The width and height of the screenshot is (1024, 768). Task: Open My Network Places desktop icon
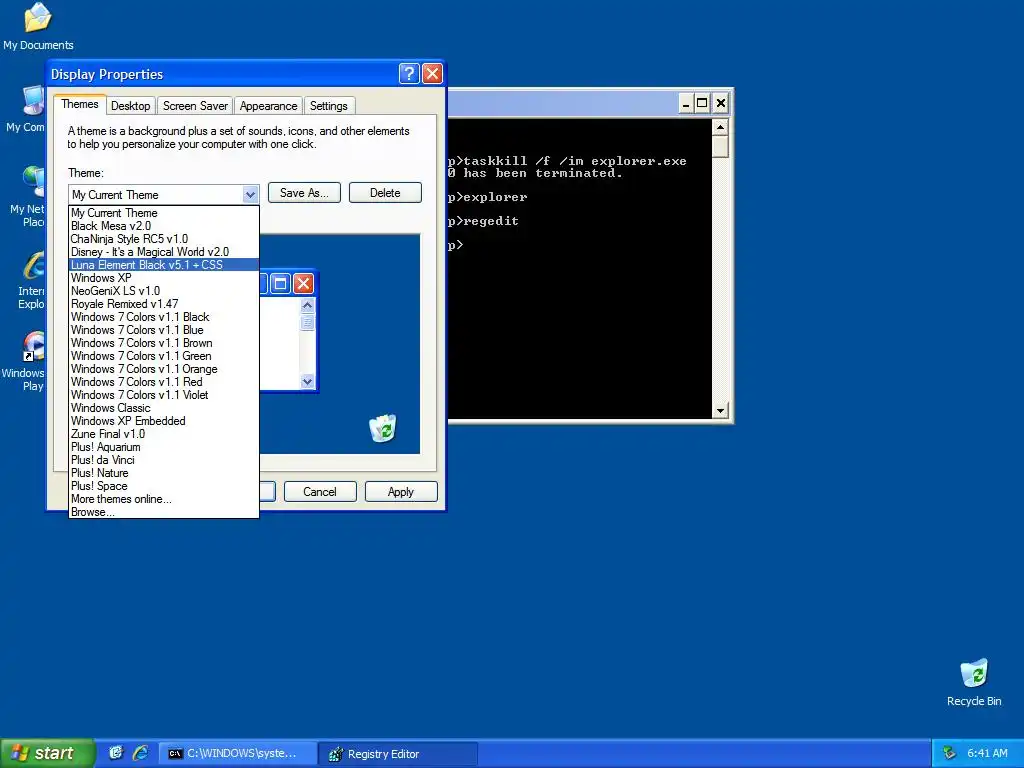click(27, 197)
